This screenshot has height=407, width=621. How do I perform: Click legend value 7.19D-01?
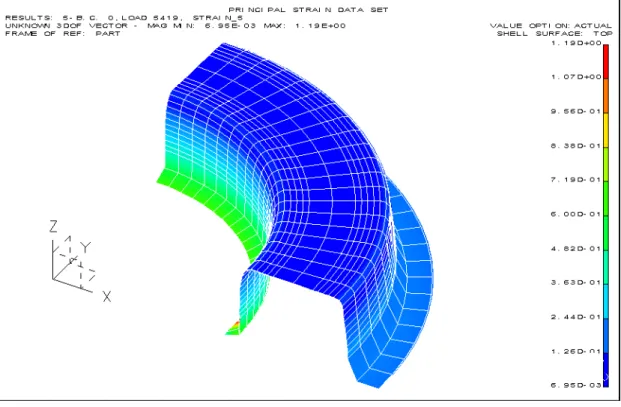(x=576, y=180)
